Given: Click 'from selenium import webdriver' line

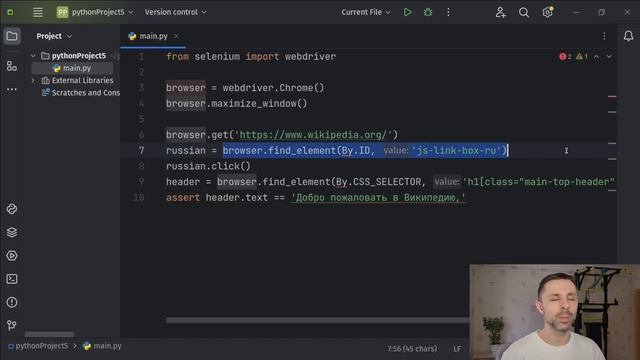Looking at the screenshot, I should 251,56.
